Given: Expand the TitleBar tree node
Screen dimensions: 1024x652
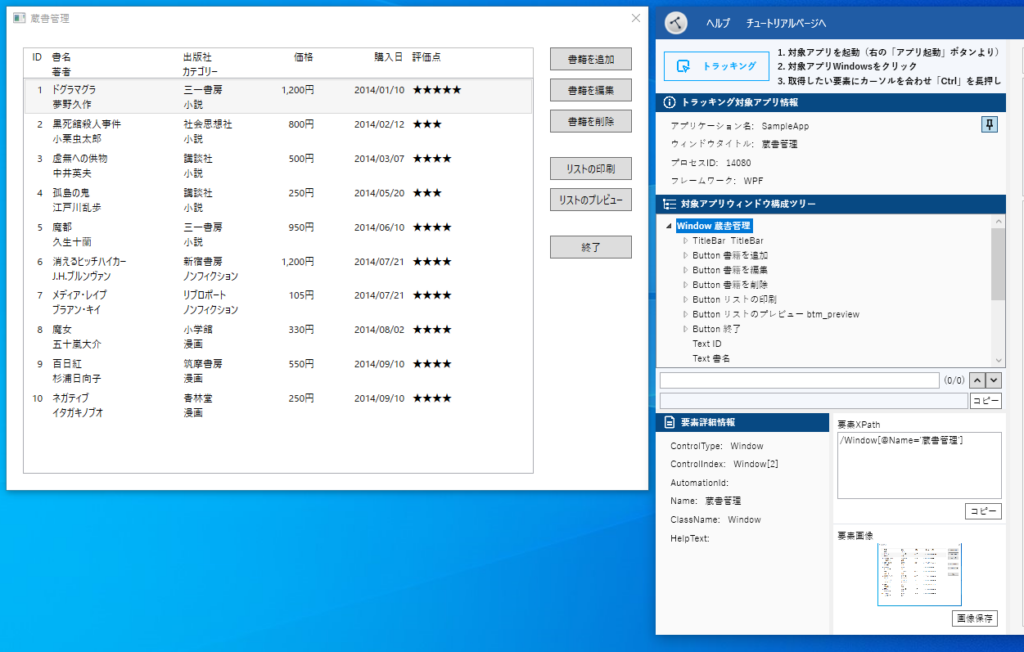Looking at the screenshot, I should coord(685,241).
